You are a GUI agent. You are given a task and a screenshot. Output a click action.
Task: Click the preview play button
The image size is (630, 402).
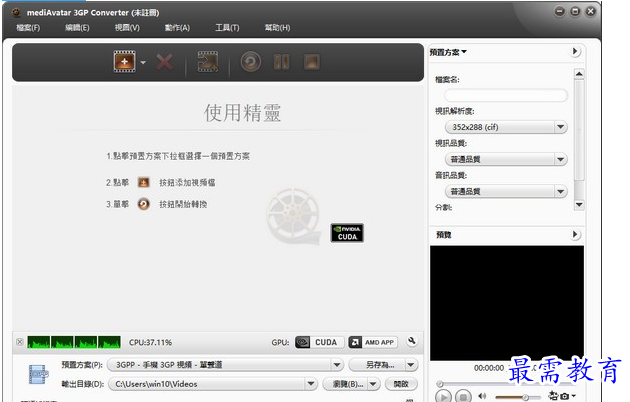pyautogui.click(x=444, y=397)
